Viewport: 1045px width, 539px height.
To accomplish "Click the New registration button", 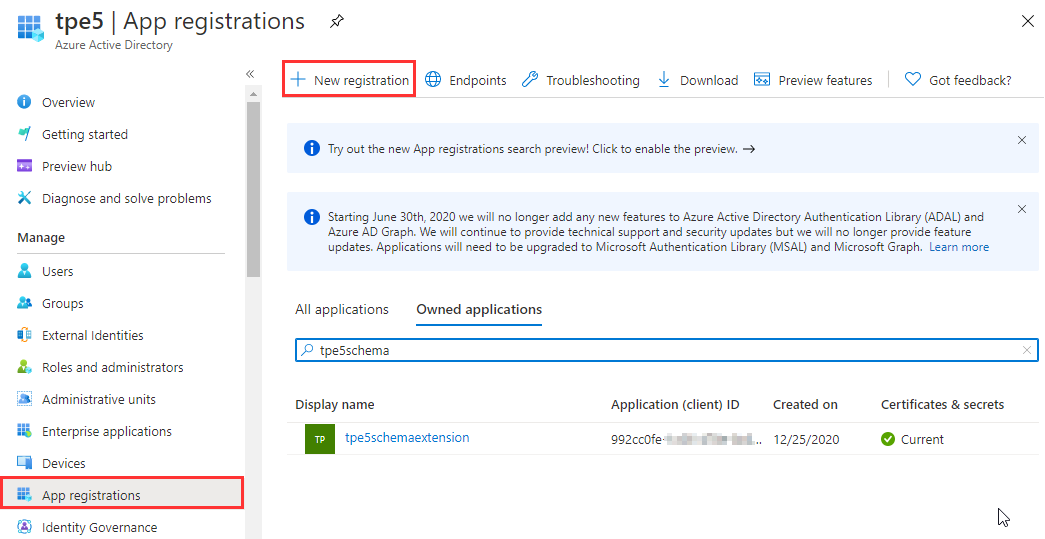I will pos(349,80).
